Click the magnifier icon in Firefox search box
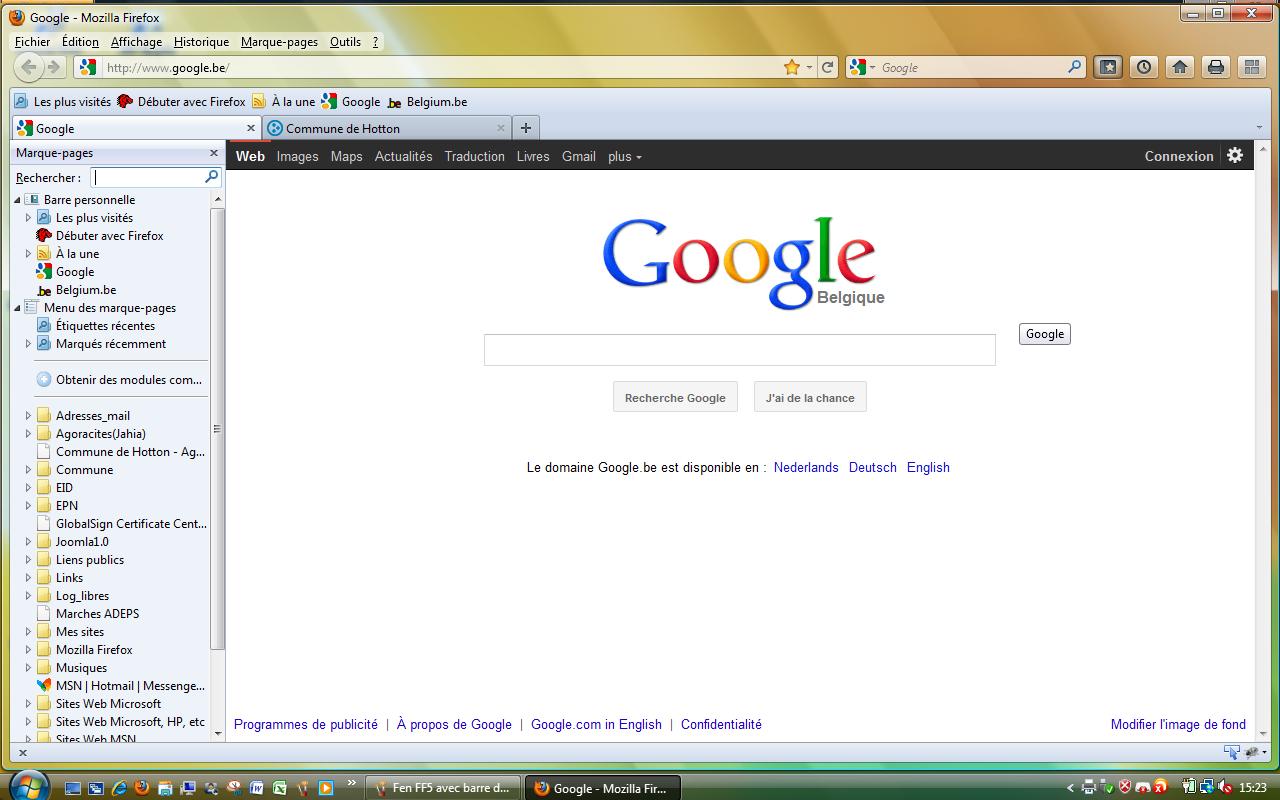1280x800 pixels. (1074, 67)
